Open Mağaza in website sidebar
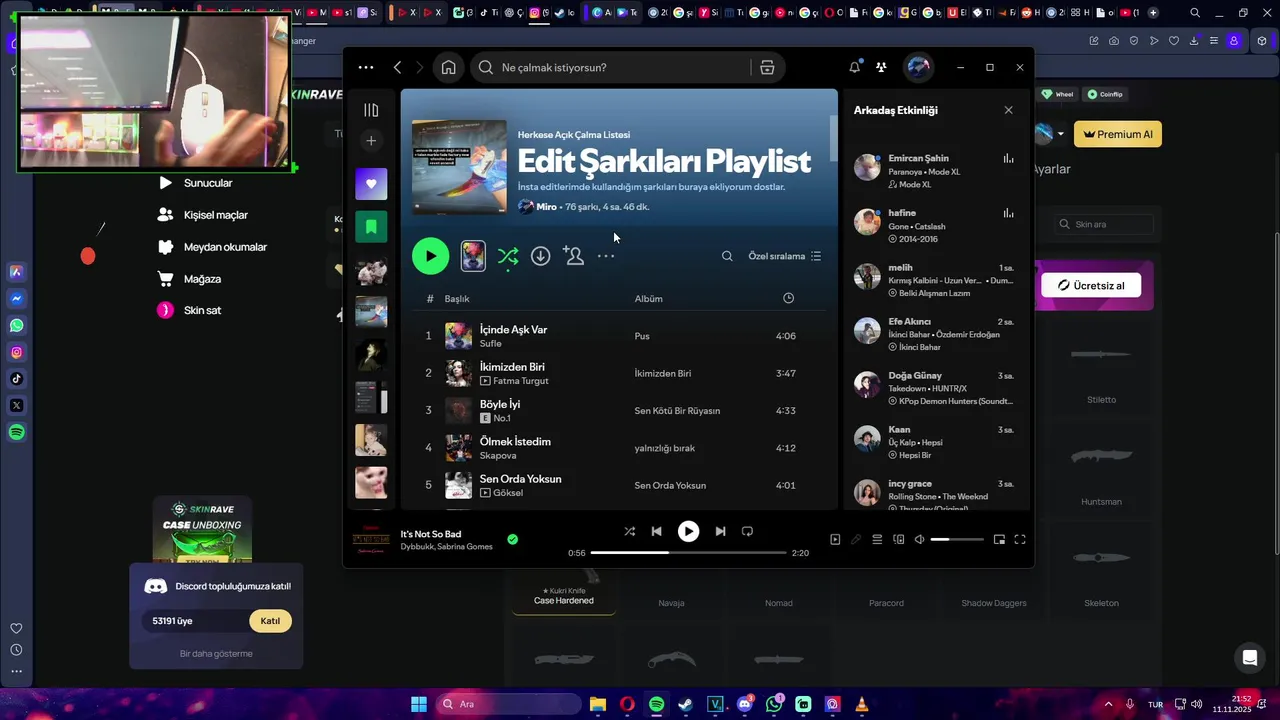This screenshot has height=720, width=1280. (x=202, y=279)
